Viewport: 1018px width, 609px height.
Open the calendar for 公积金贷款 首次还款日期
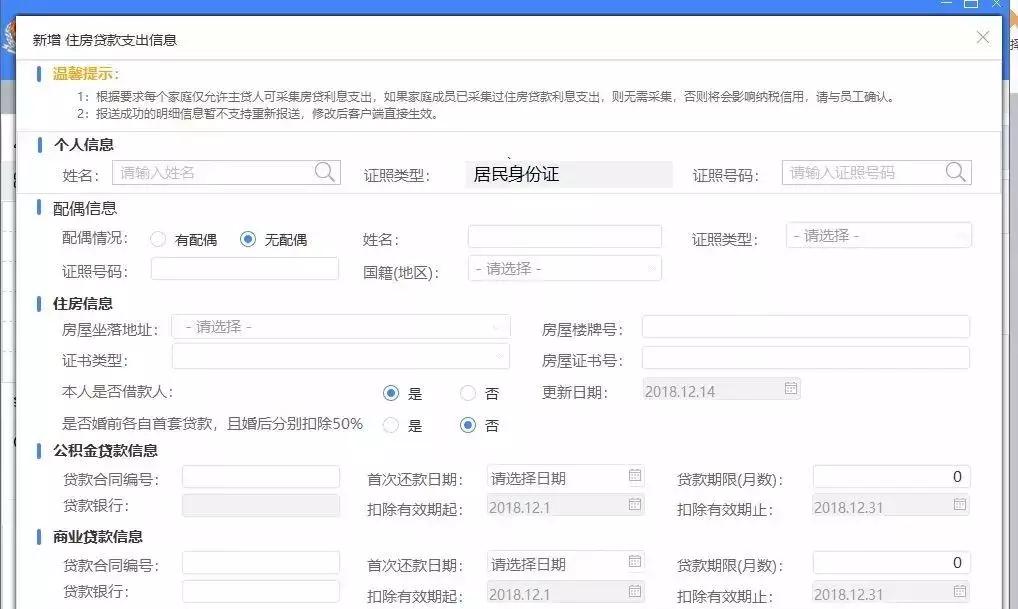[x=634, y=477]
